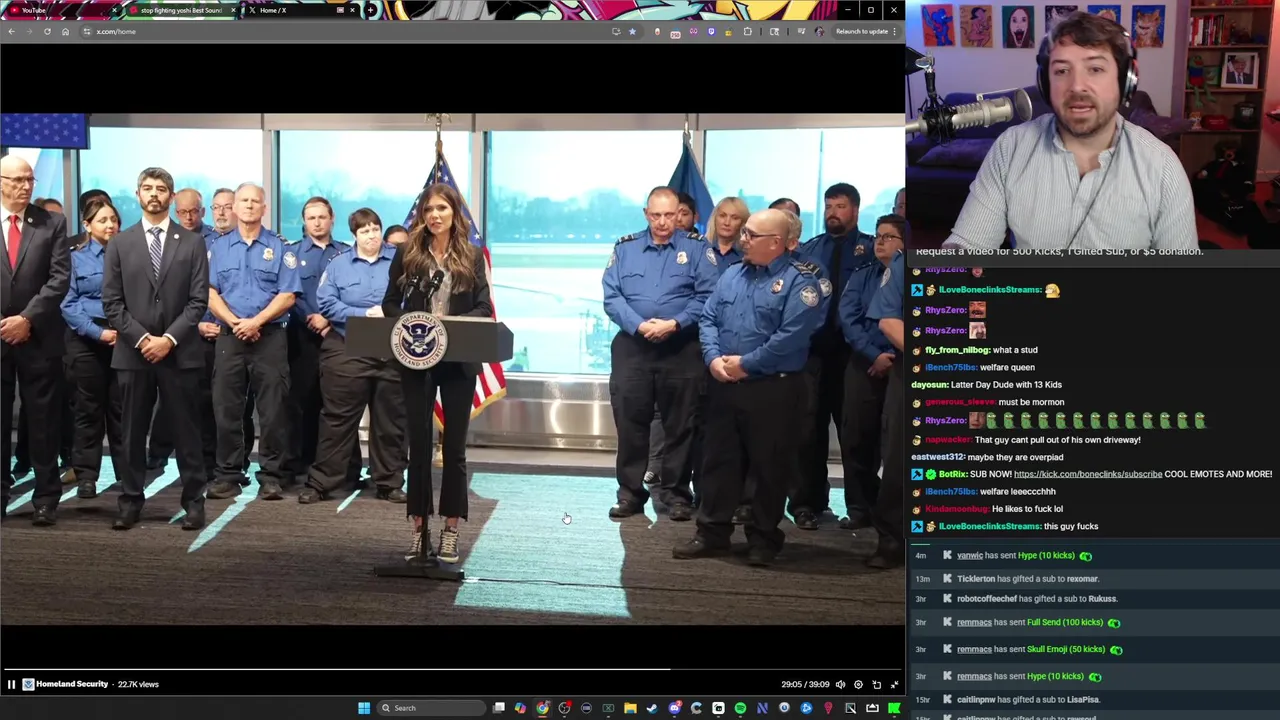Click the 29:05 / 39:09 video timestamp

pyautogui.click(x=805, y=684)
